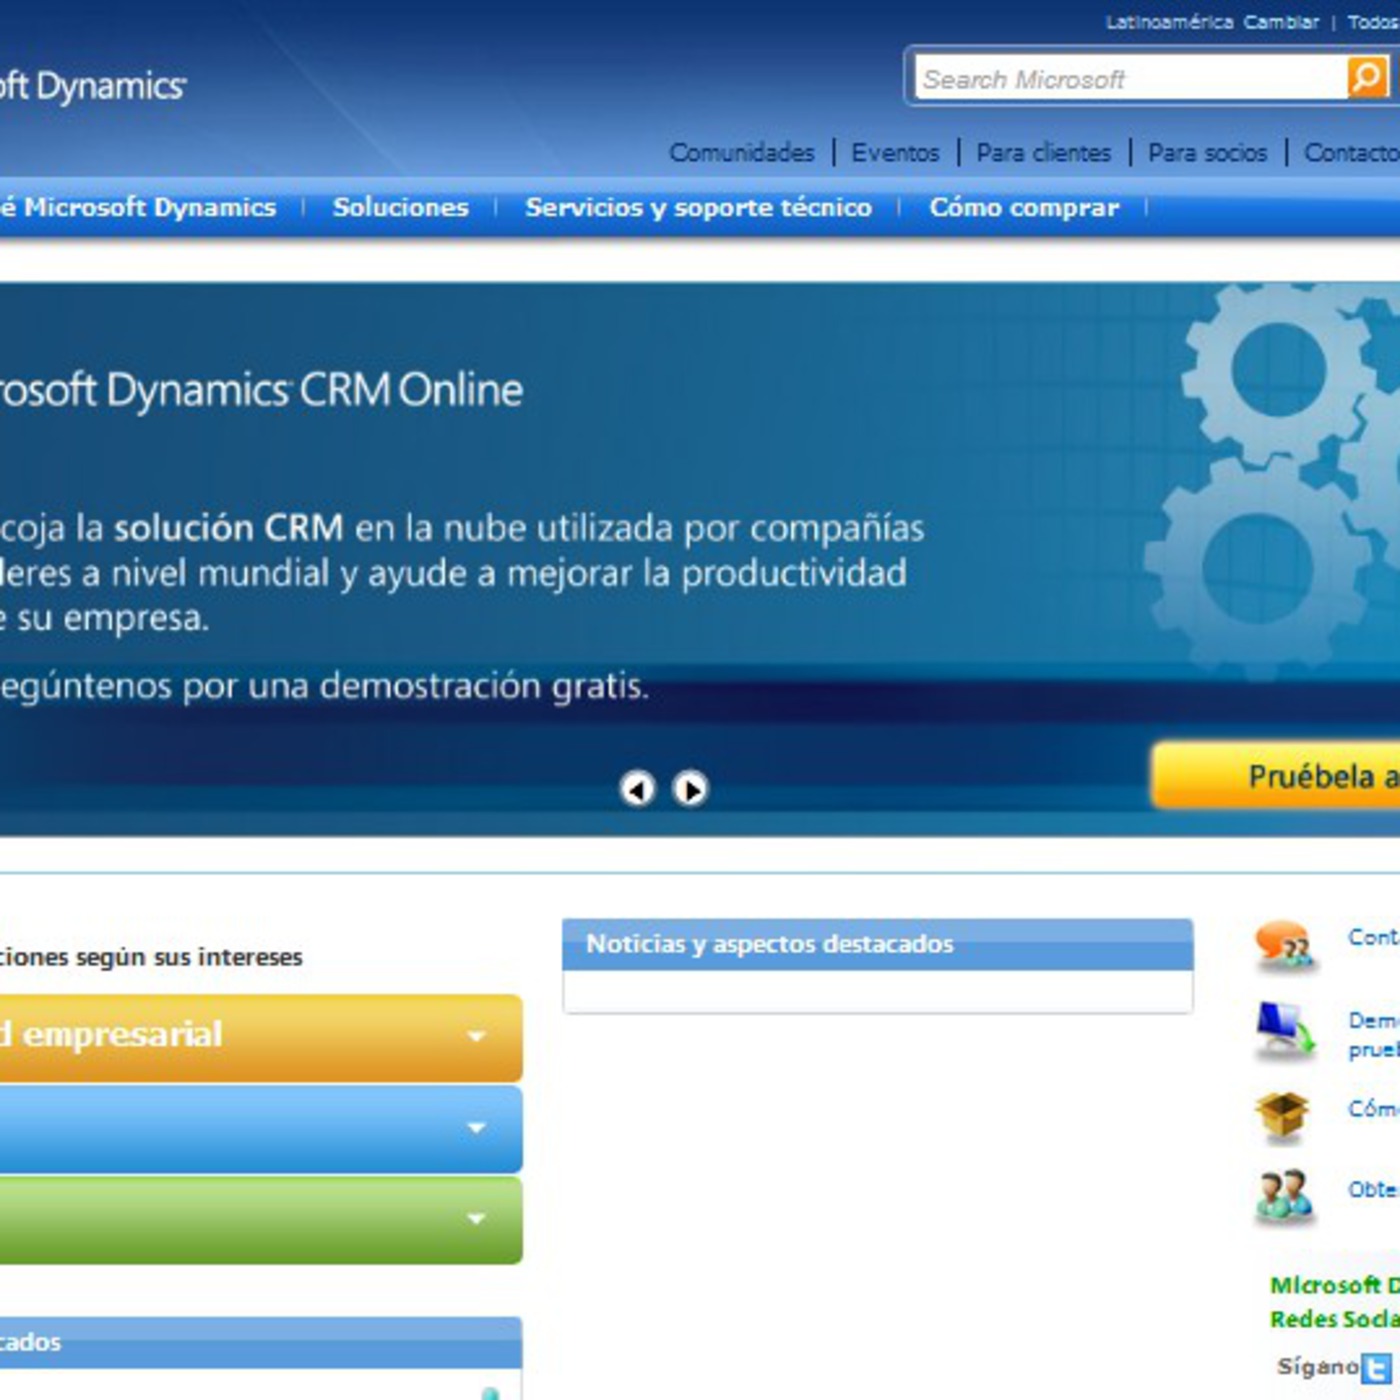
Task: Open Servicios y soporte técnico menu
Action: tap(698, 207)
